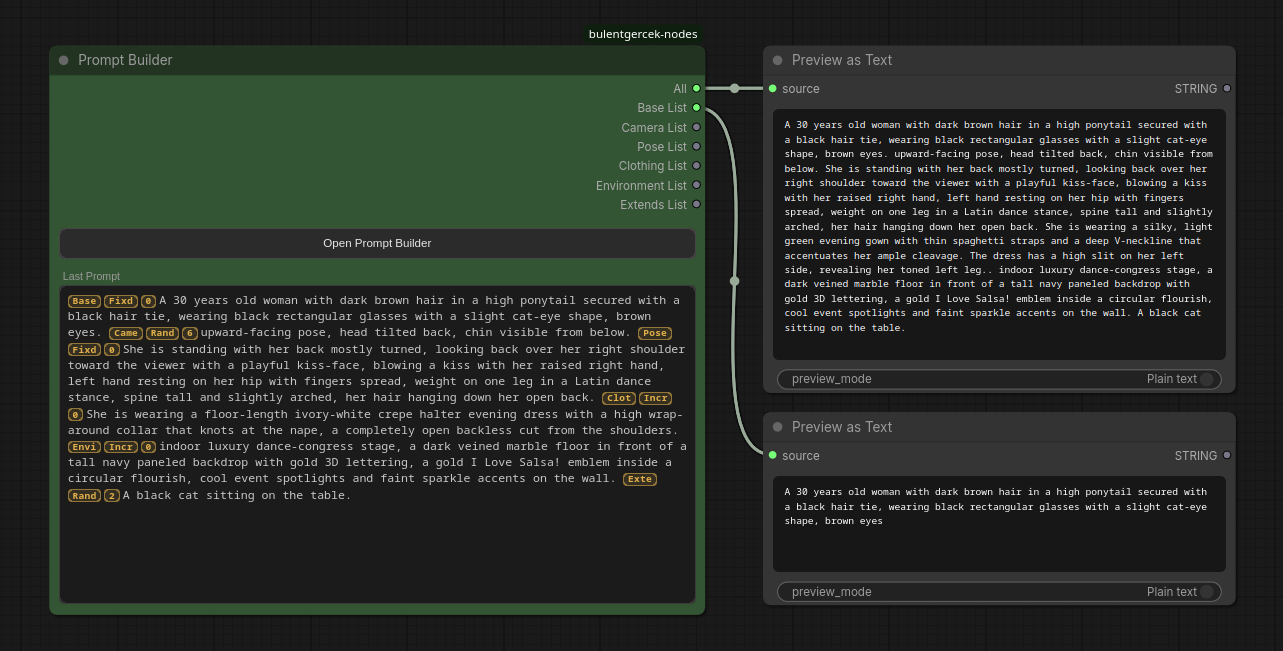Click the Exte tag in Last Prompt
This screenshot has height=651, width=1283.
640,479
